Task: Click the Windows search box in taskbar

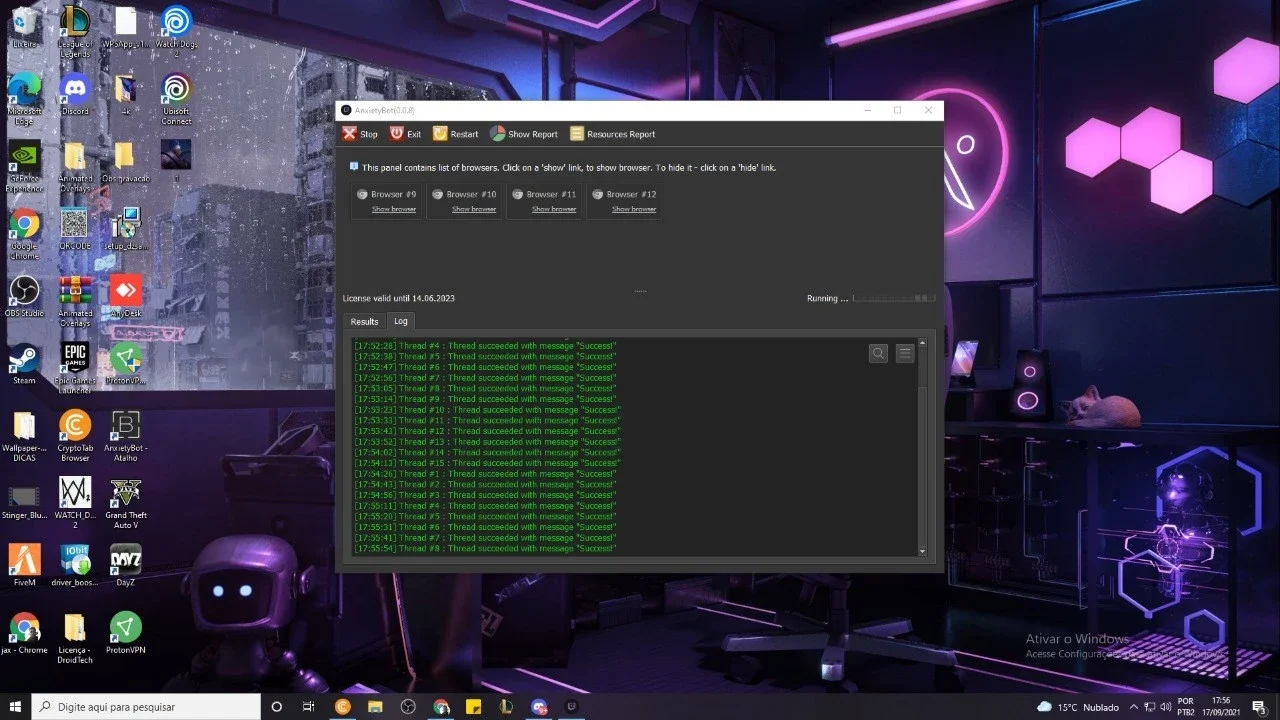Action: click(146, 706)
